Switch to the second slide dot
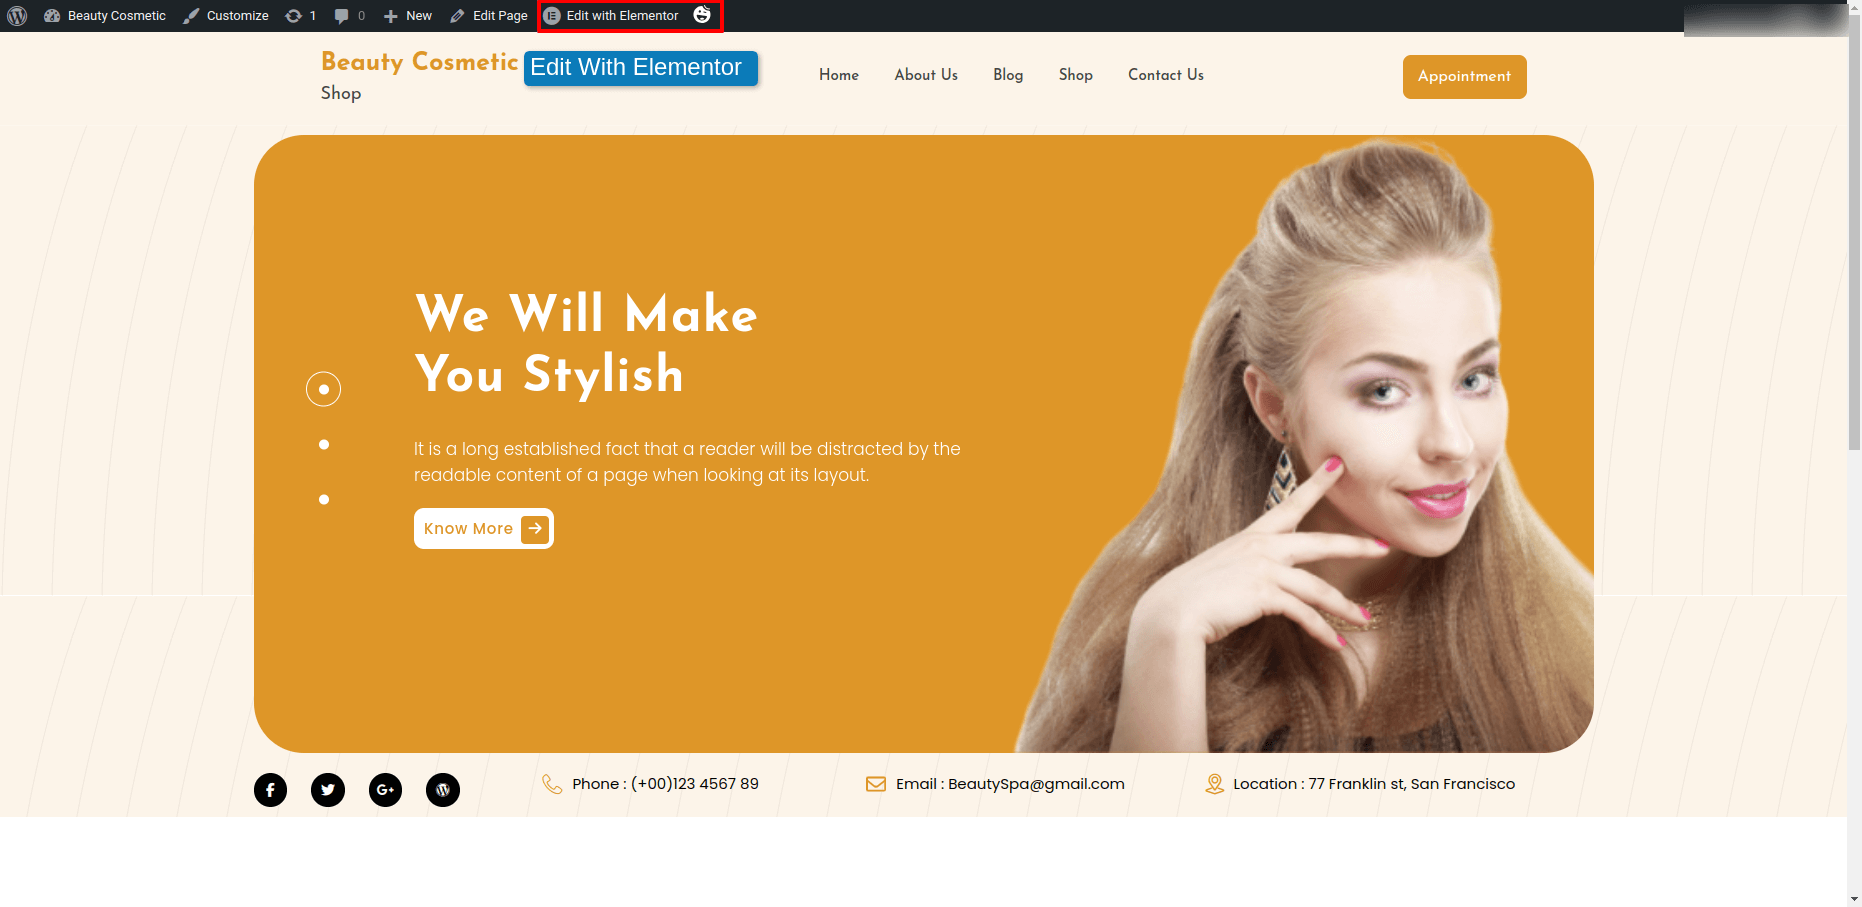 (324, 445)
